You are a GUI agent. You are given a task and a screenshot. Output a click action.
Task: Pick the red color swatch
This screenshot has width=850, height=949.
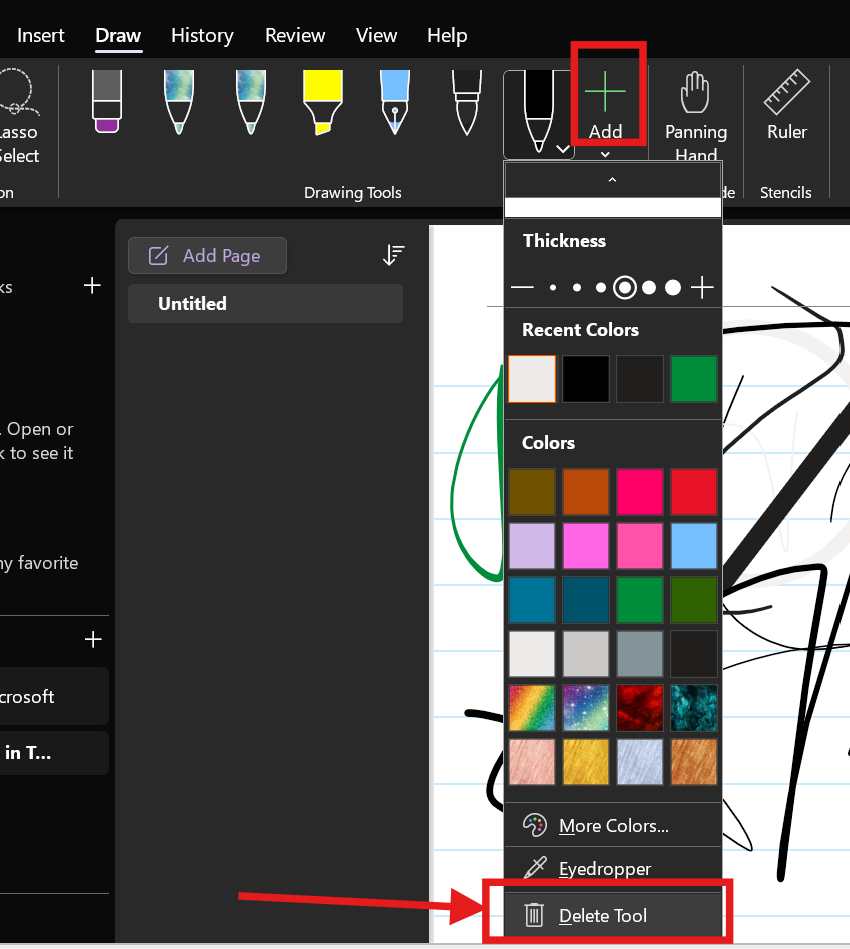694,491
